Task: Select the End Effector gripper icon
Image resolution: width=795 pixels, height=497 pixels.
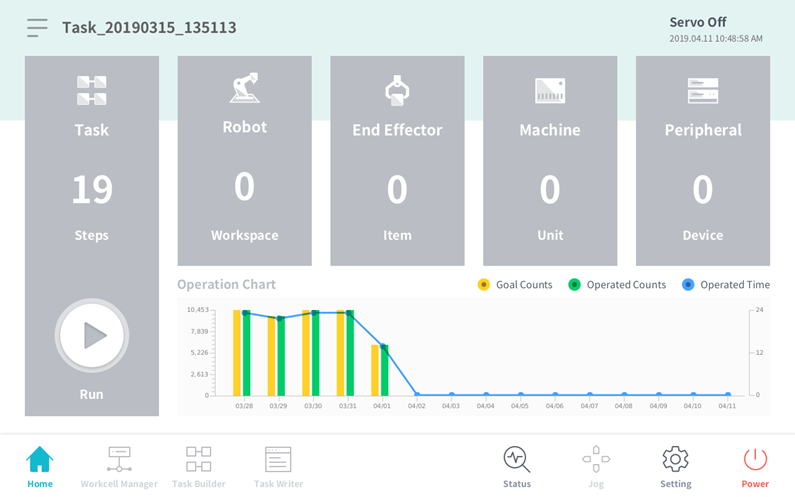Action: (397, 91)
